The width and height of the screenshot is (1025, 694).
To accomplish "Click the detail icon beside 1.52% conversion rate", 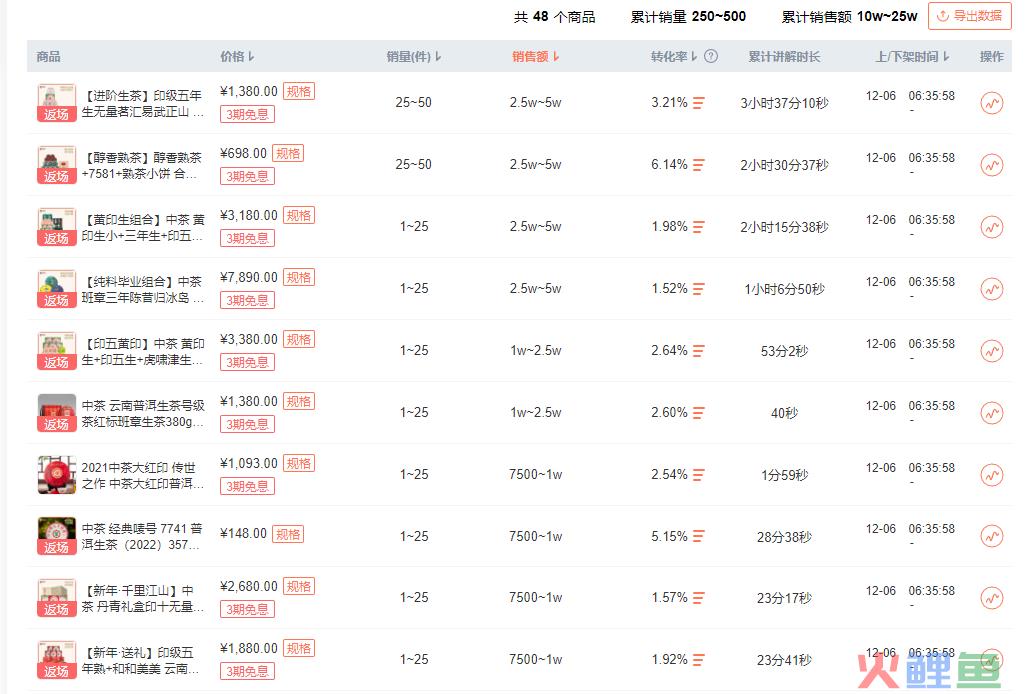I will point(698,289).
